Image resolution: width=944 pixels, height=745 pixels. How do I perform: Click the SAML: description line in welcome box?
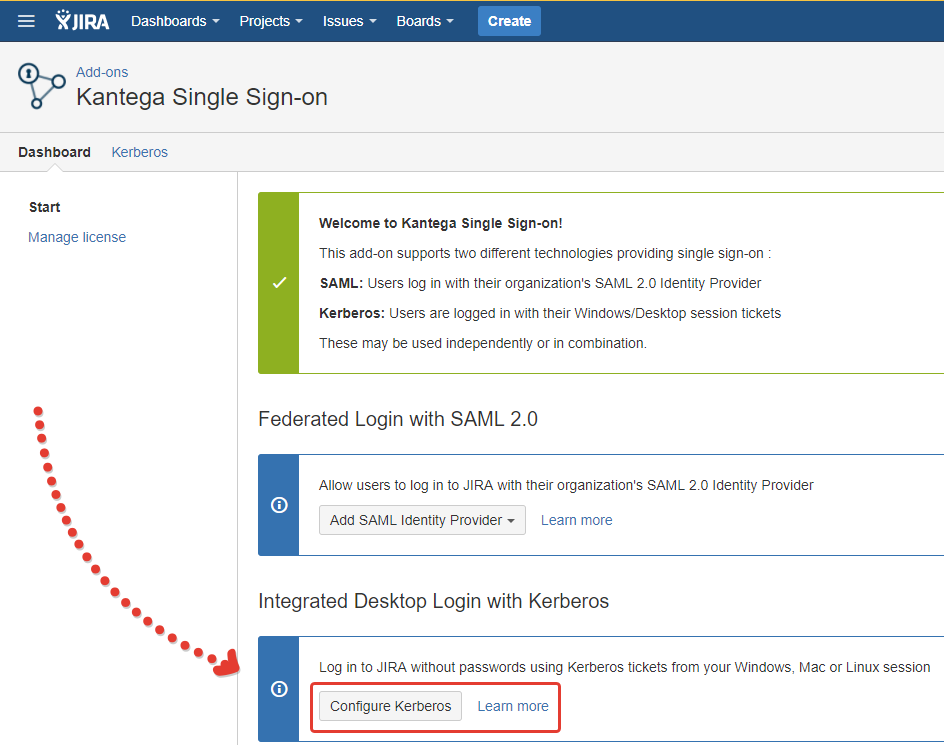coord(541,283)
